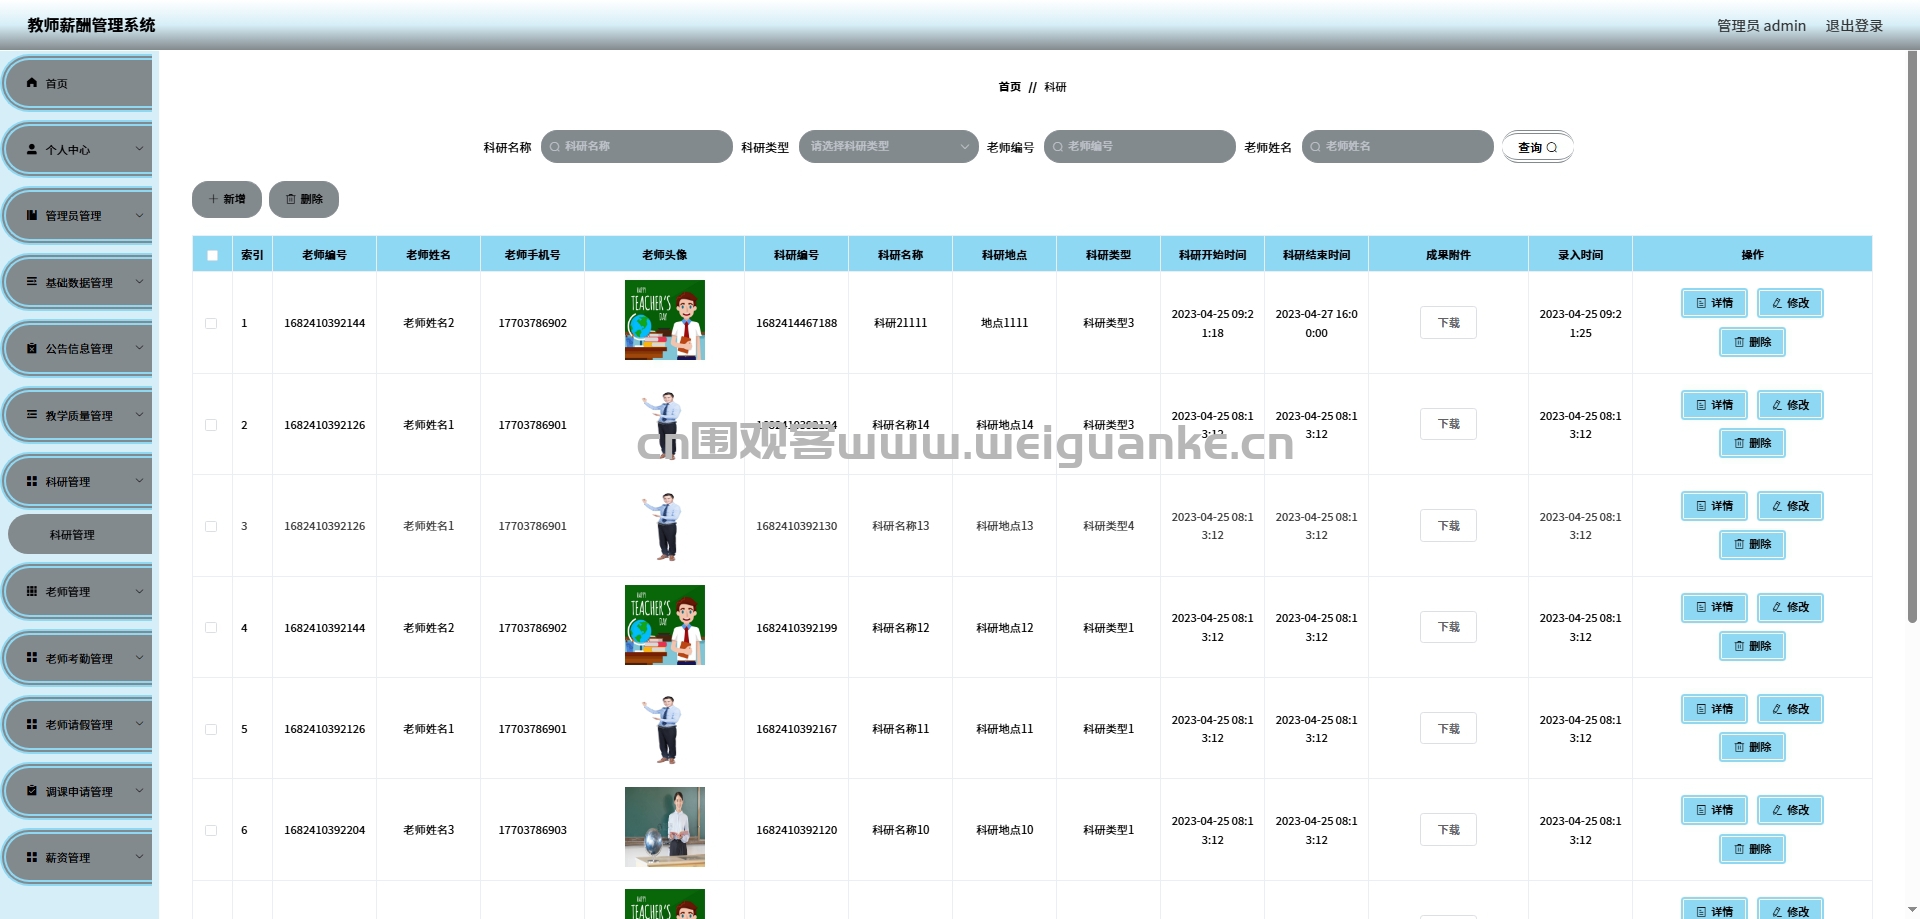This screenshot has width=1920, height=919.
Task: Click the icon beside 公告信息管理
Action: pos(32,348)
